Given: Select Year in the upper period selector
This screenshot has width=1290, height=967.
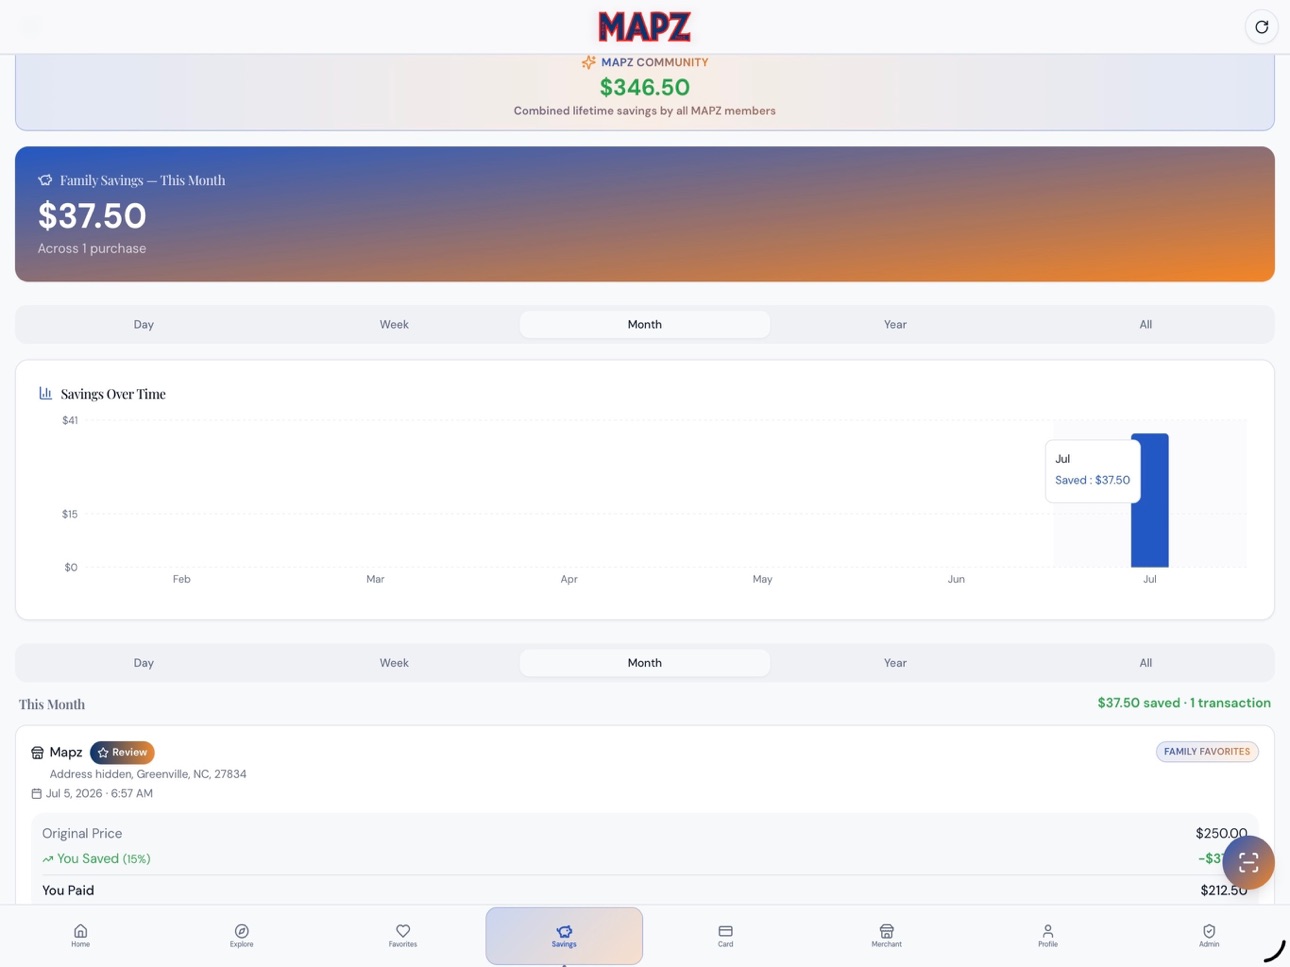Looking at the screenshot, I should coord(895,324).
